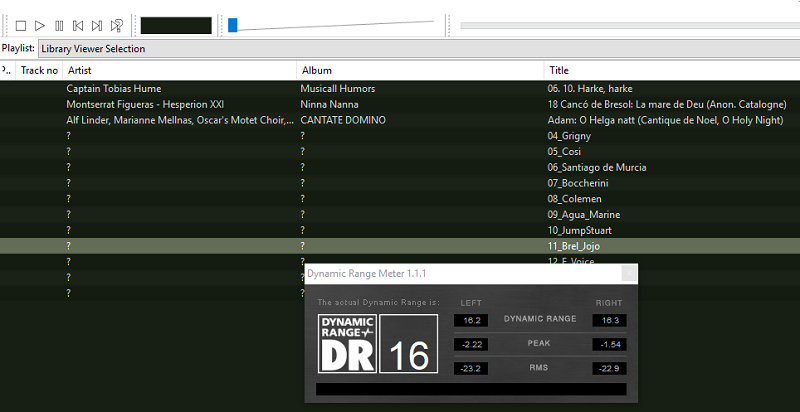The image size is (800, 412).
Task: Select track '04_Grigny'
Action: [x=569, y=136]
